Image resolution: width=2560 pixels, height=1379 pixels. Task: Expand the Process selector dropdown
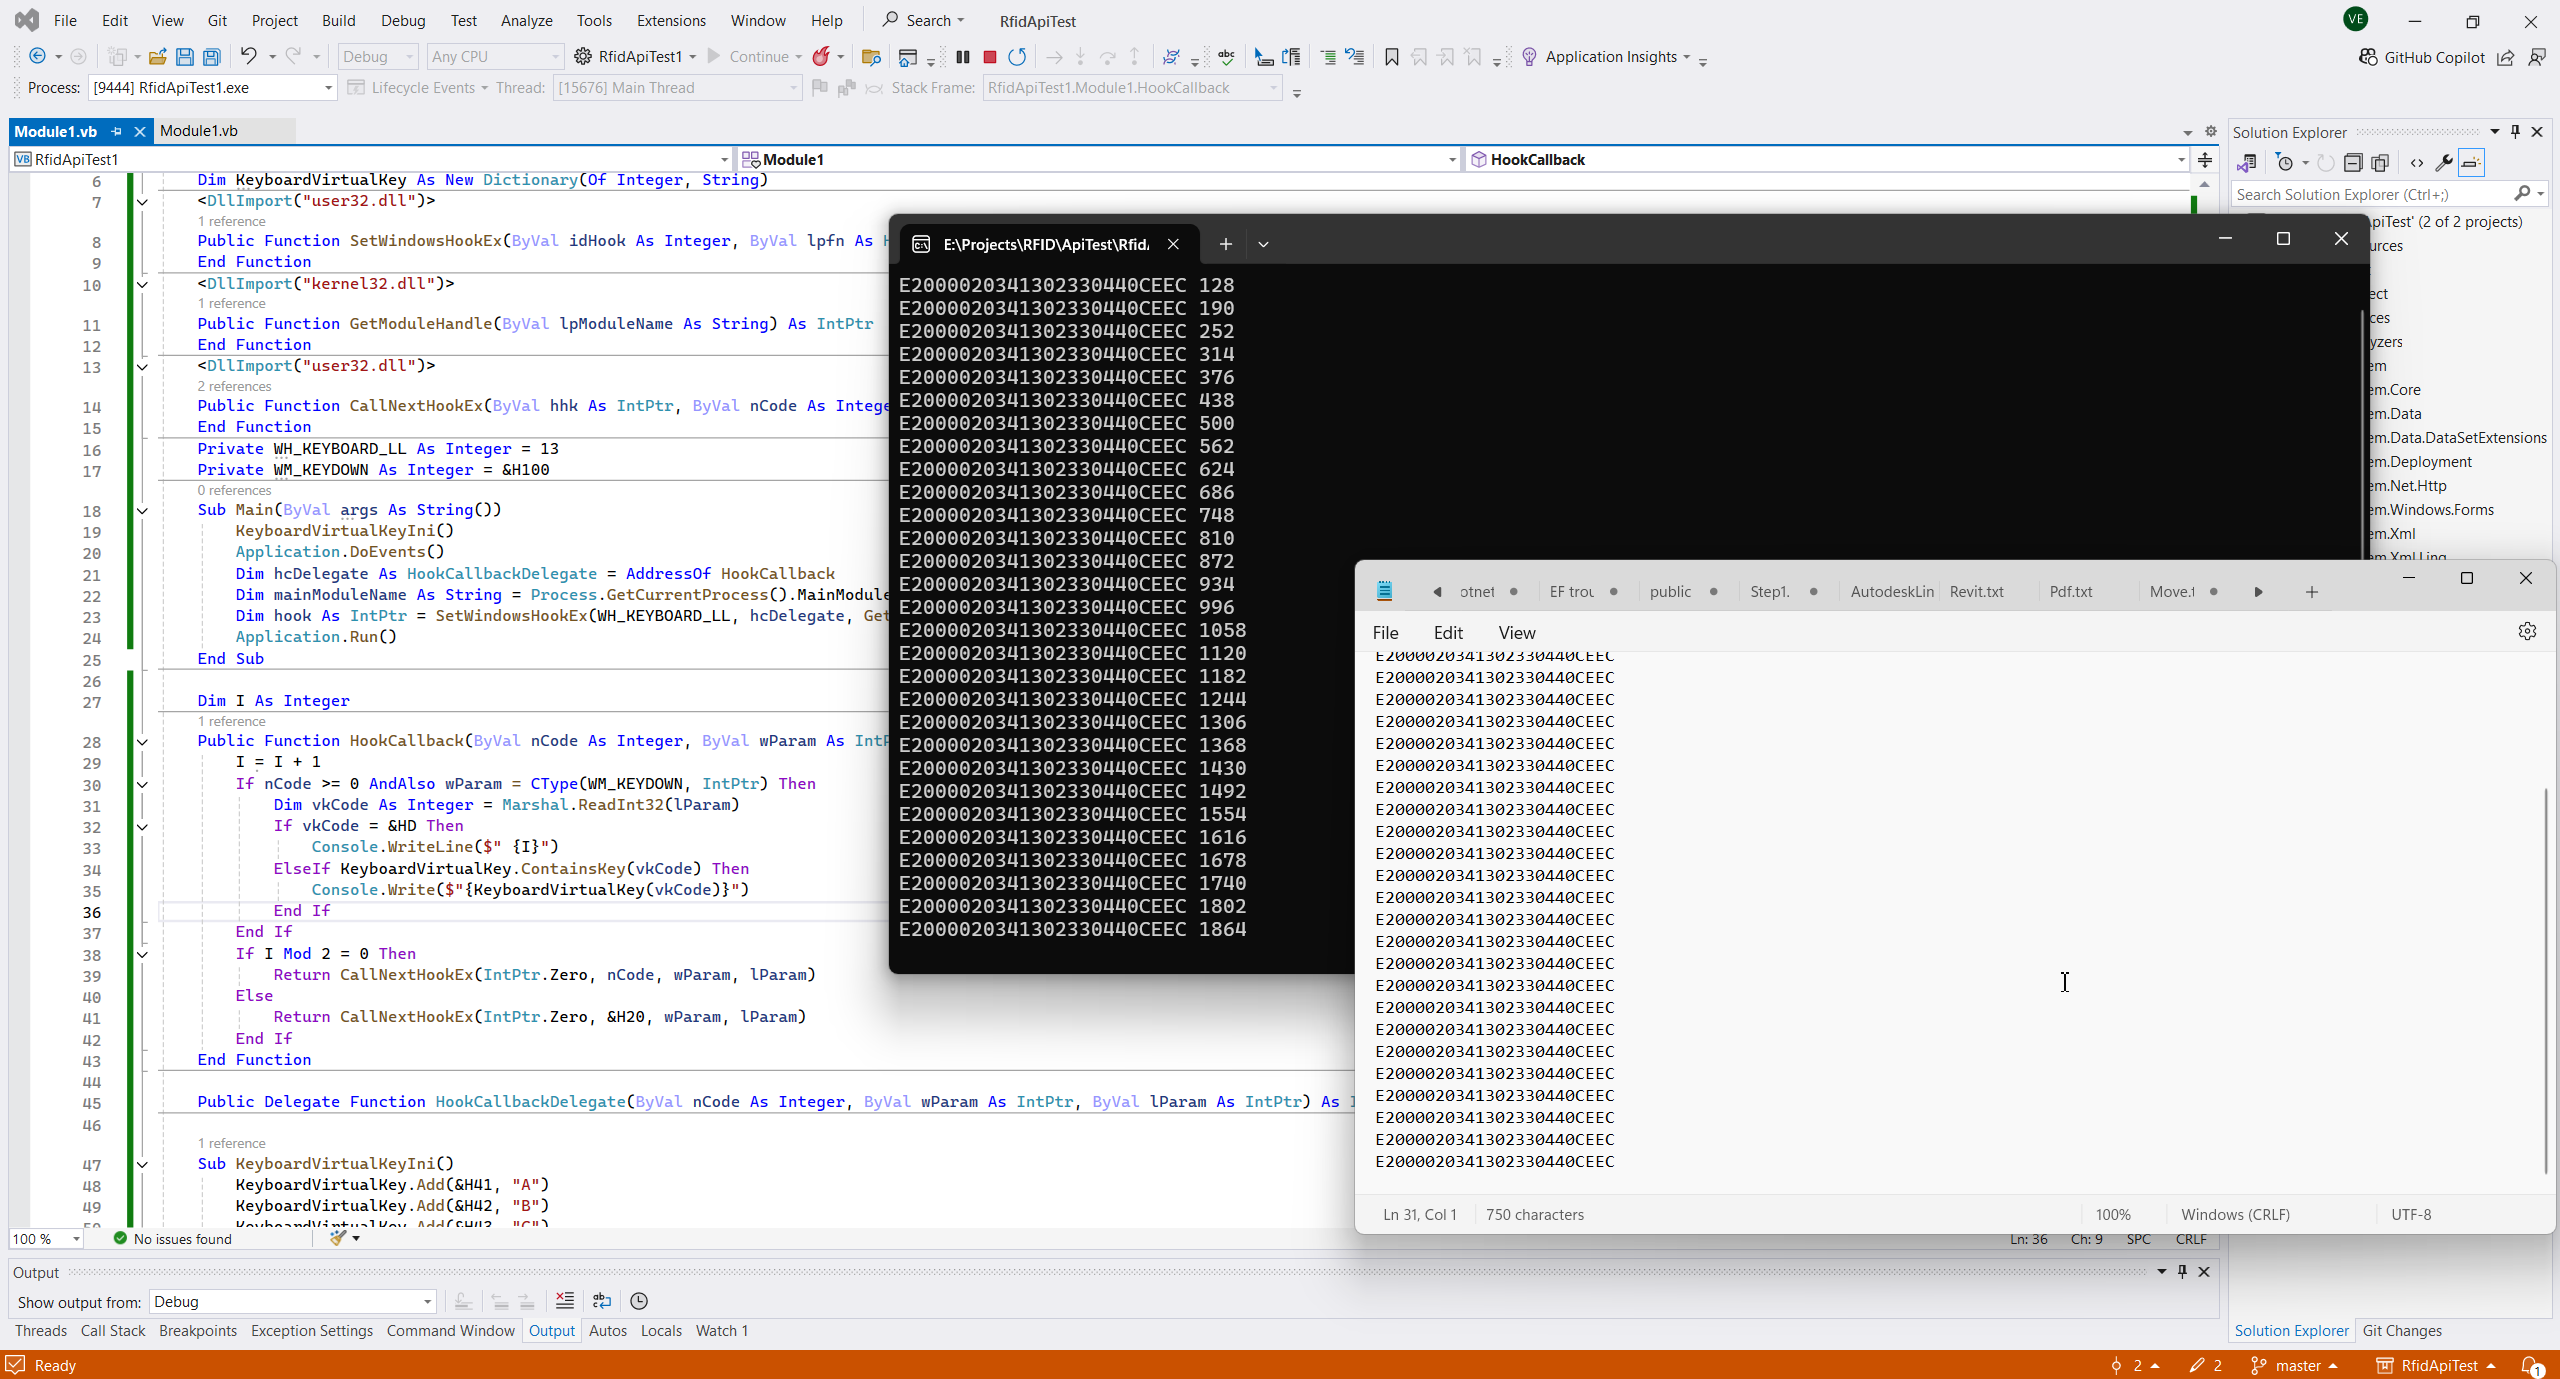tap(328, 88)
